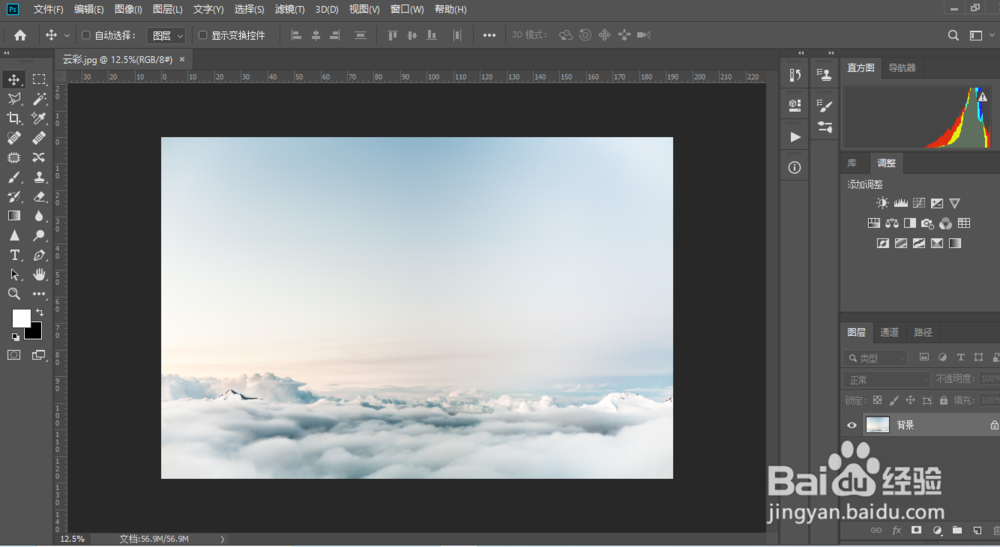Click the histogram warning triangle

pyautogui.click(x=982, y=97)
